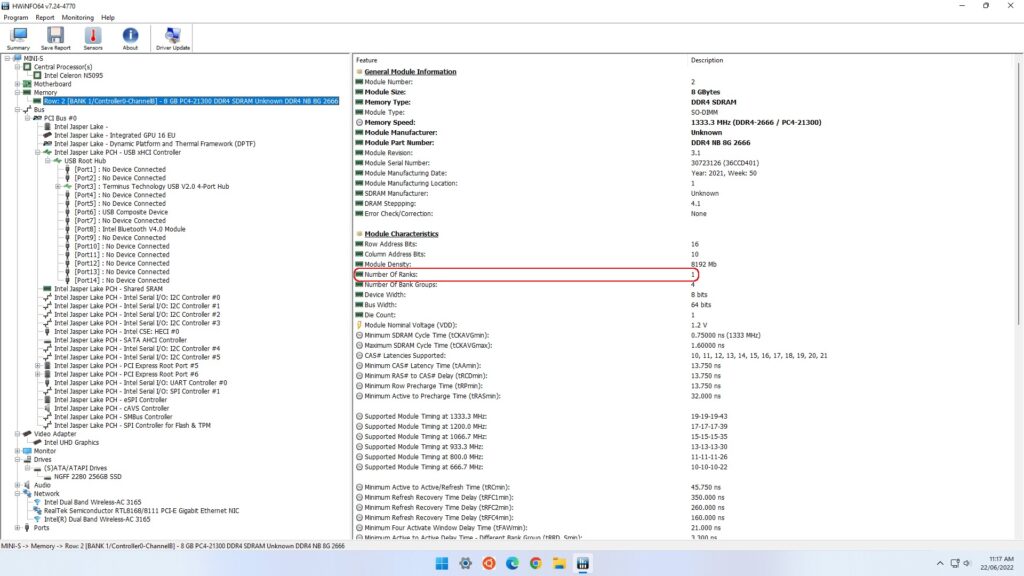
Task: Expand the Motherboard tree node
Action: 17,84
